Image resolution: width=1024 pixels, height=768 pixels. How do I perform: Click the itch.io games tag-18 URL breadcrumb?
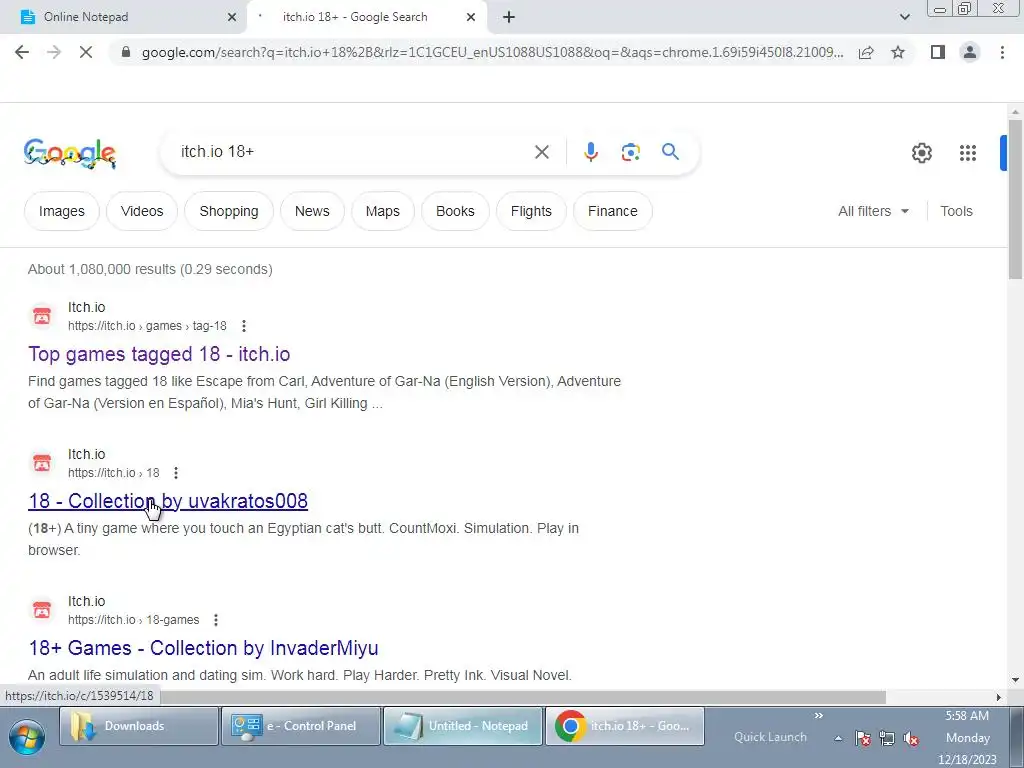(148, 326)
